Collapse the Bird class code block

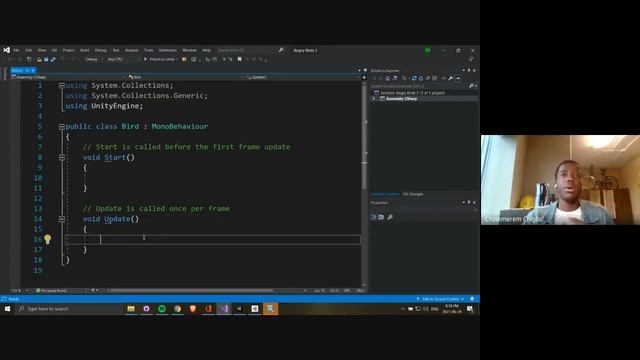point(62,127)
